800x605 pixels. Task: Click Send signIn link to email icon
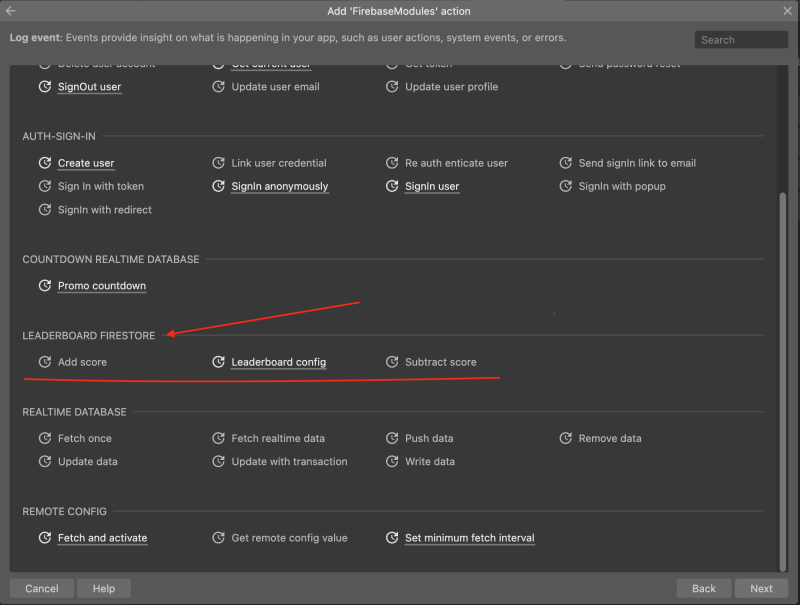(565, 163)
